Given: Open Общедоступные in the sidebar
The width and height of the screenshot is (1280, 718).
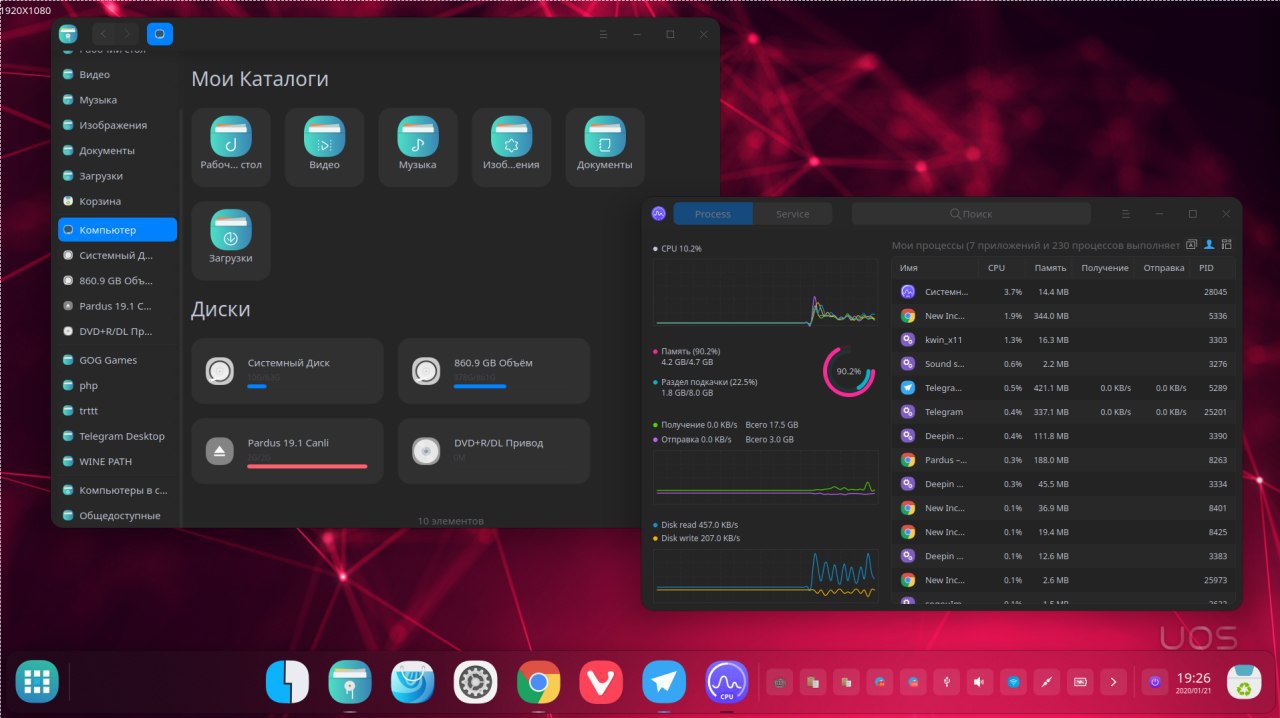Looking at the screenshot, I should (x=117, y=515).
